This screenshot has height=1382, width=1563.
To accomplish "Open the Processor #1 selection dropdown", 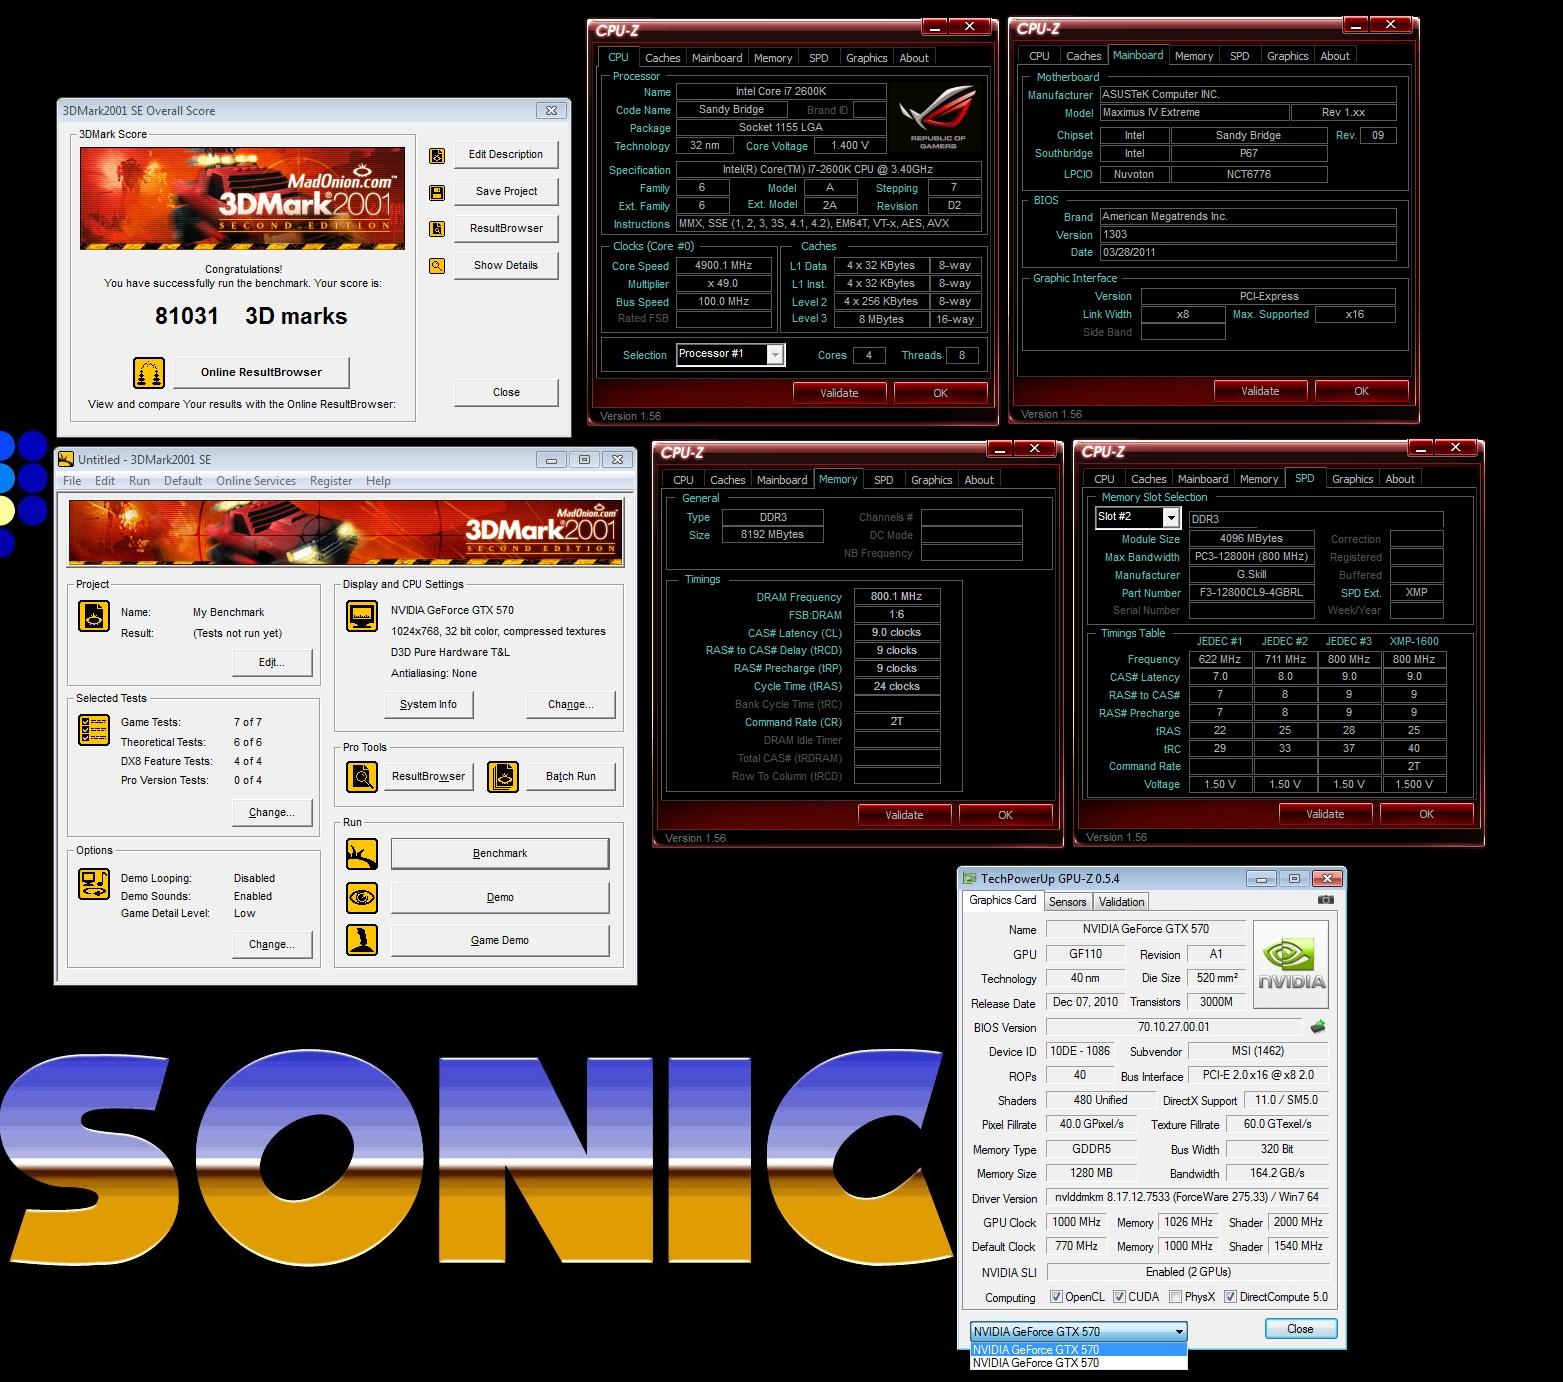I will (x=731, y=354).
